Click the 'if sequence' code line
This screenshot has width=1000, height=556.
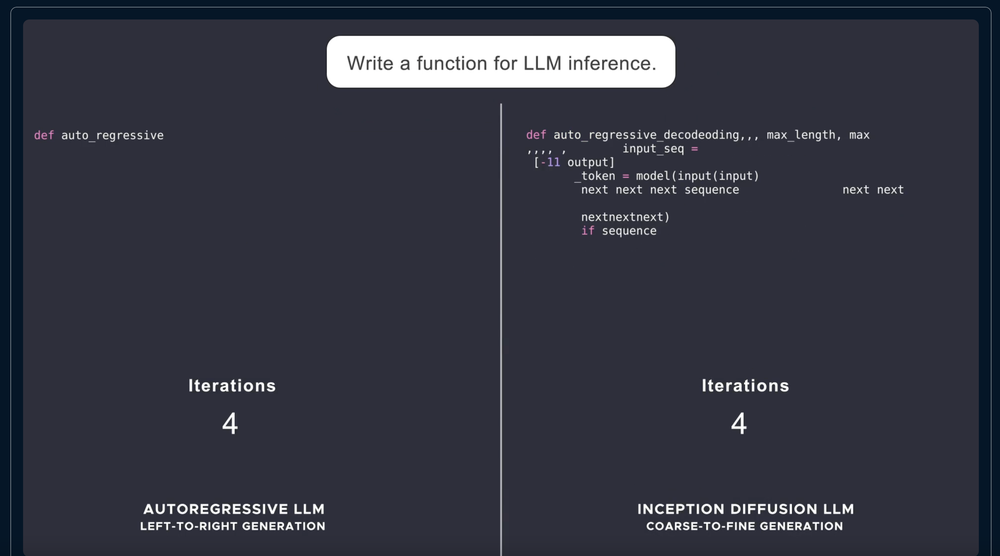coord(619,231)
